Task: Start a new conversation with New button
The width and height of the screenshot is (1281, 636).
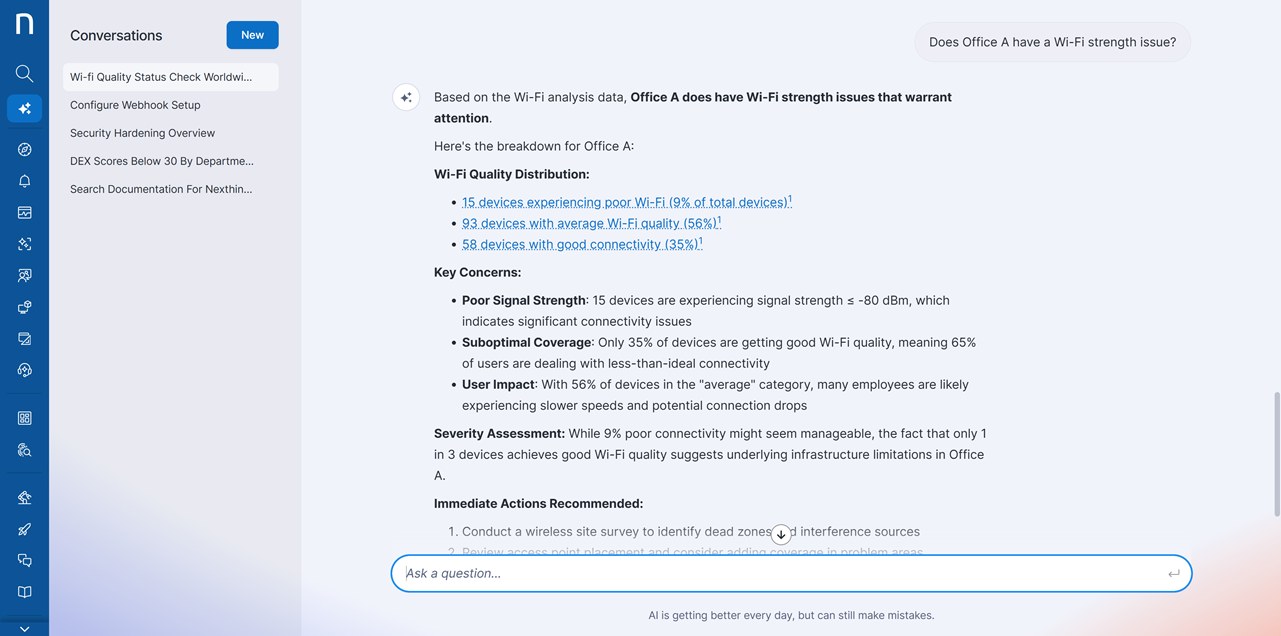Action: tap(252, 35)
